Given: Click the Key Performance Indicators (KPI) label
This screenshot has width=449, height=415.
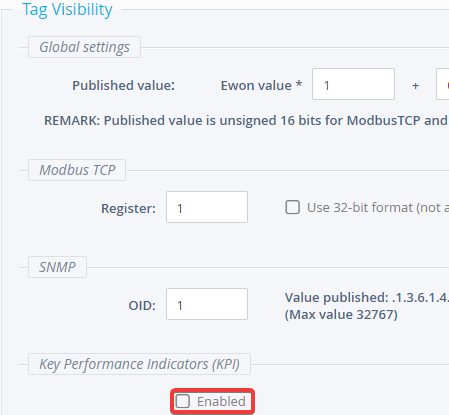Looking at the screenshot, I should [x=139, y=364].
